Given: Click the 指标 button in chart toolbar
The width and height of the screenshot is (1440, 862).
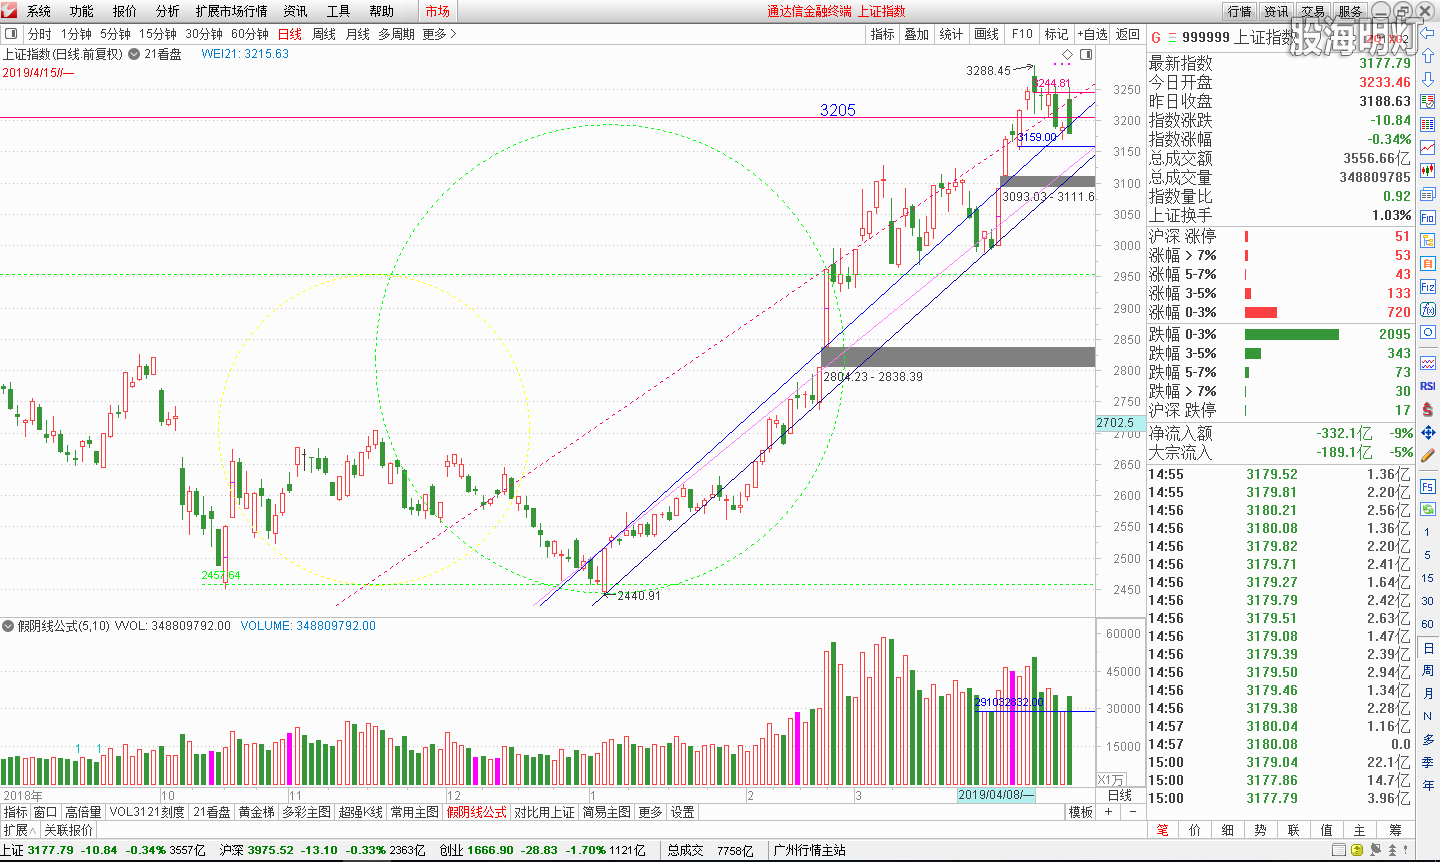Looking at the screenshot, I should point(883,34).
